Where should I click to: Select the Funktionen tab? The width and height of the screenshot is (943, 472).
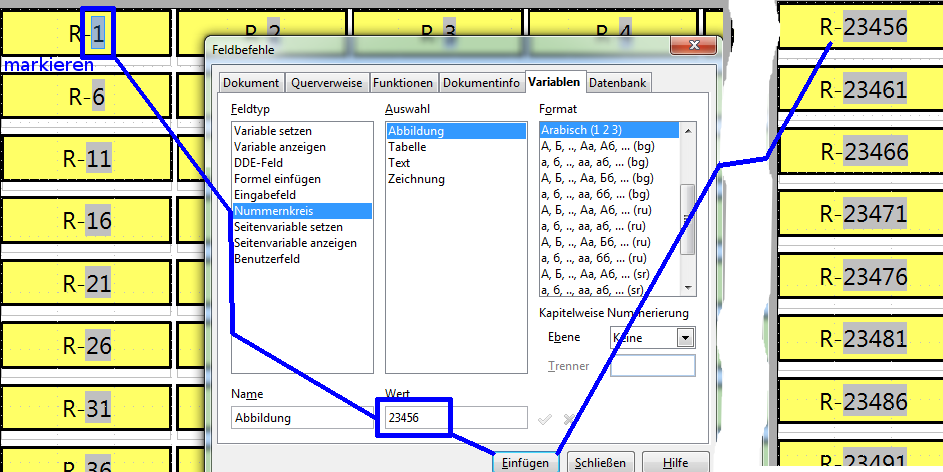[404, 83]
